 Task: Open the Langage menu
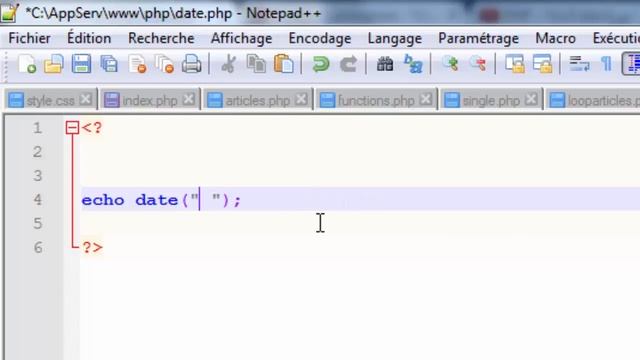pos(395,39)
